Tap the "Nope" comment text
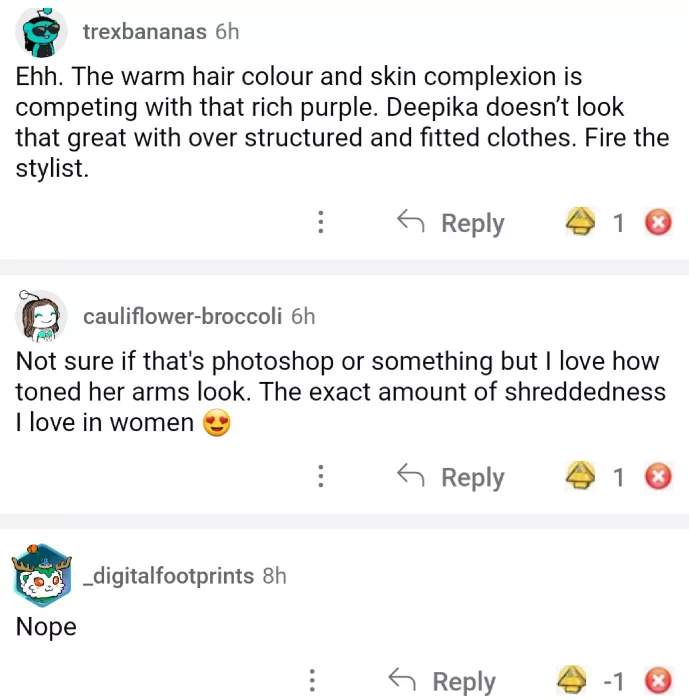689x700 pixels. (x=46, y=627)
